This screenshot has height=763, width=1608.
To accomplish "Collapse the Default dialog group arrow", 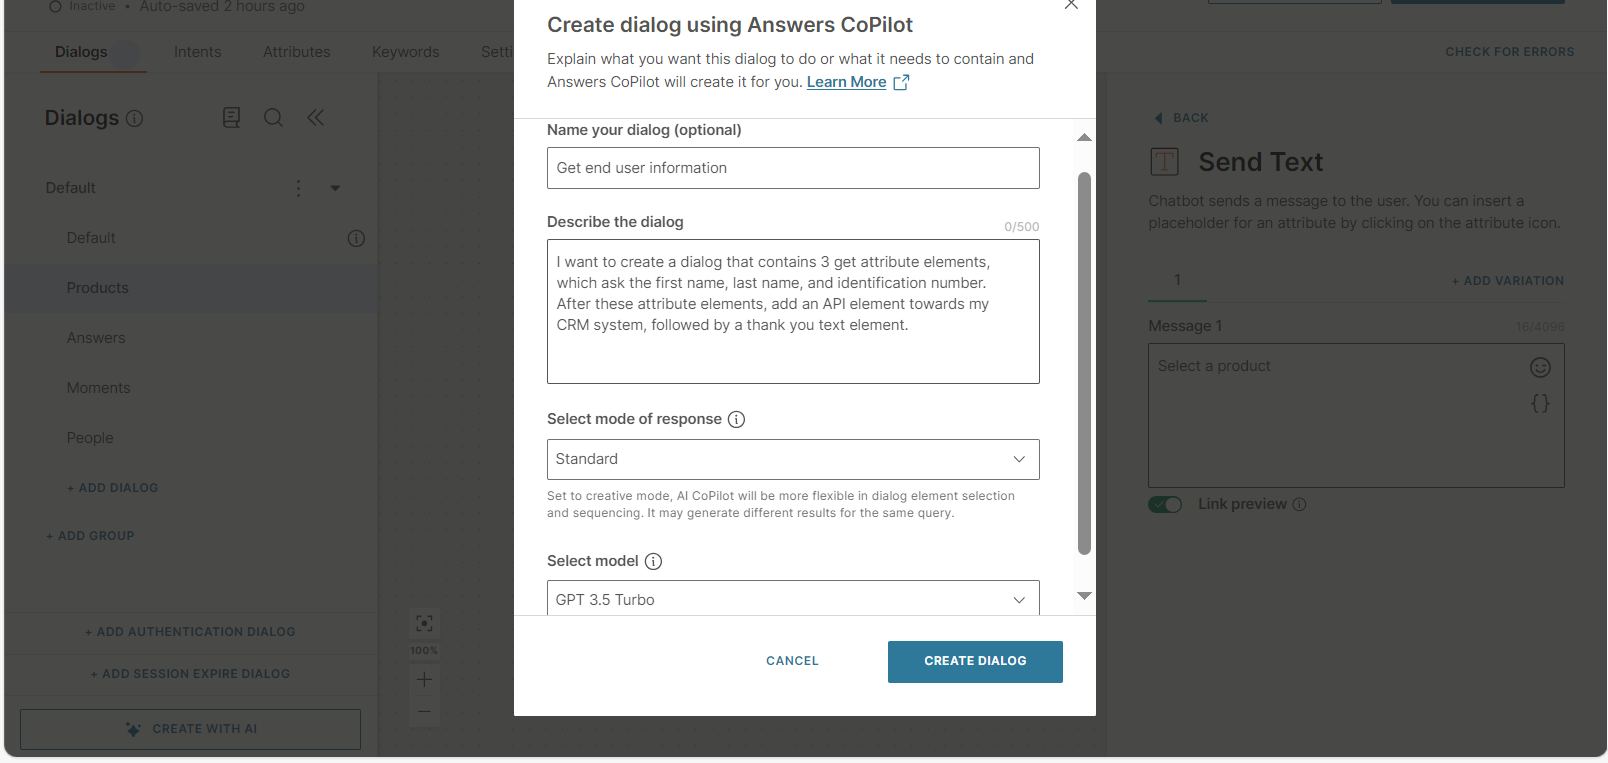I will [335, 188].
